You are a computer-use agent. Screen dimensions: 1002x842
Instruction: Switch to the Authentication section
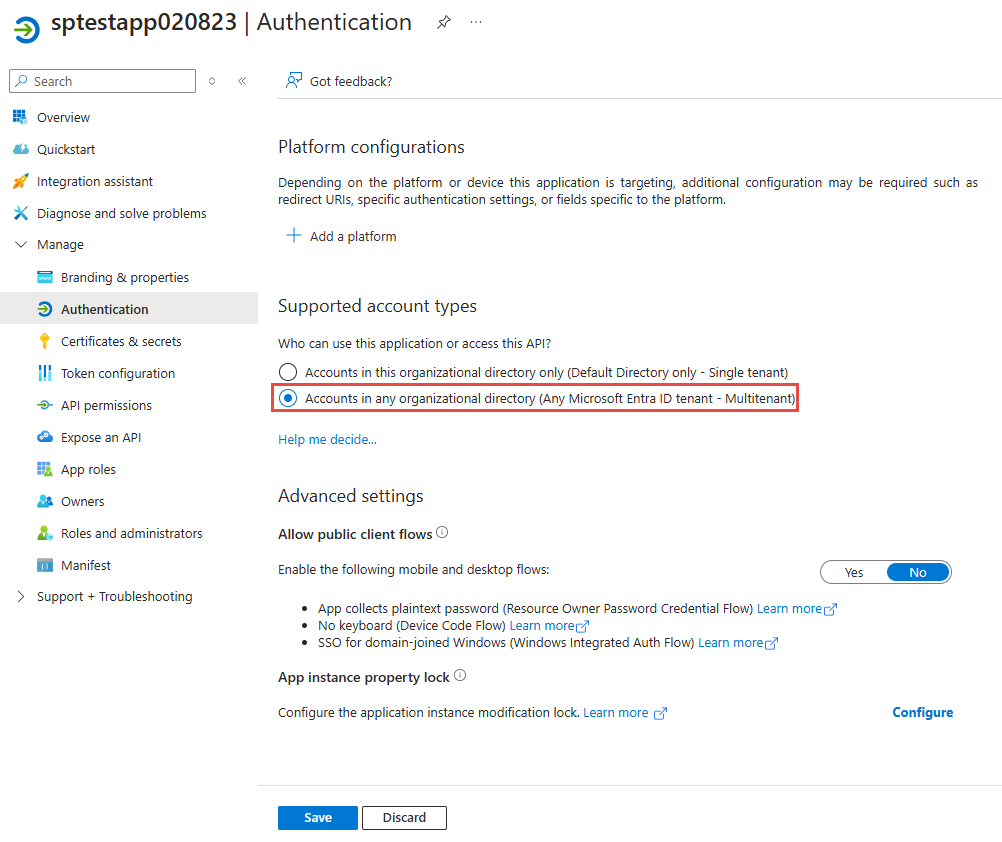pyautogui.click(x=103, y=308)
